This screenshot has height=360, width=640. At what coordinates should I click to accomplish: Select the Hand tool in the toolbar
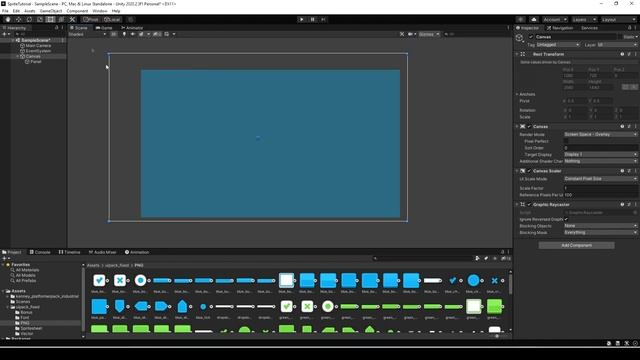click(x=8, y=20)
